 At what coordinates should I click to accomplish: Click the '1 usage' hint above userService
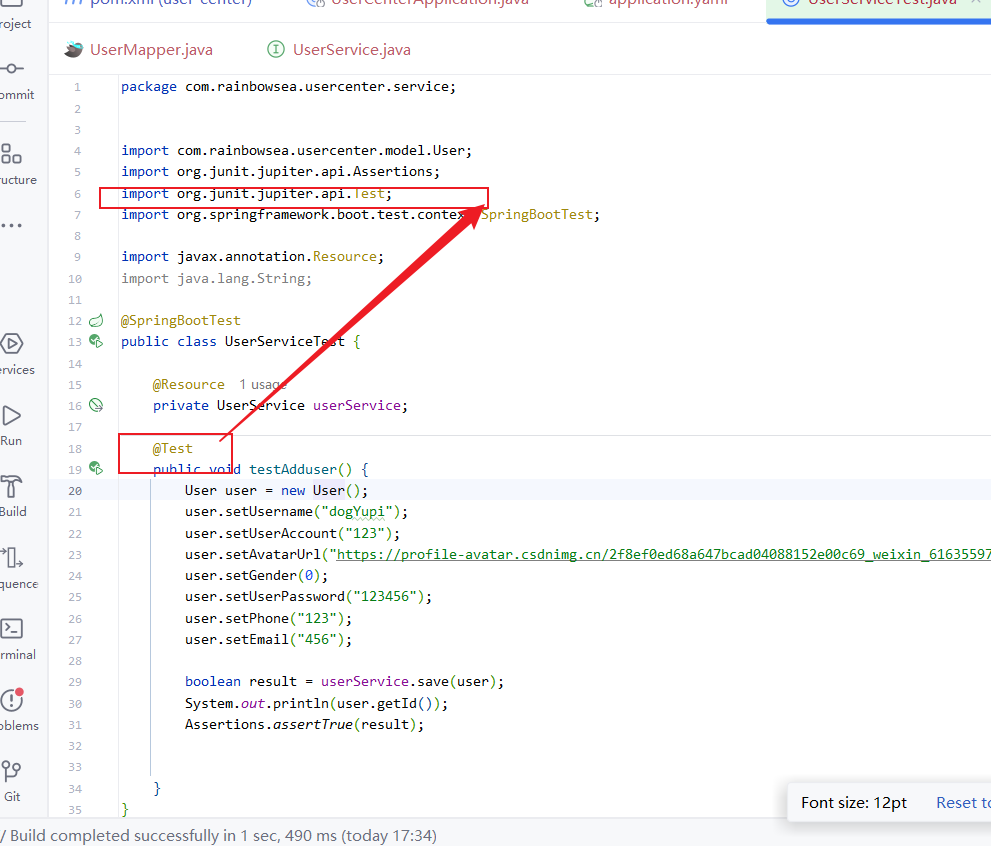[262, 385]
